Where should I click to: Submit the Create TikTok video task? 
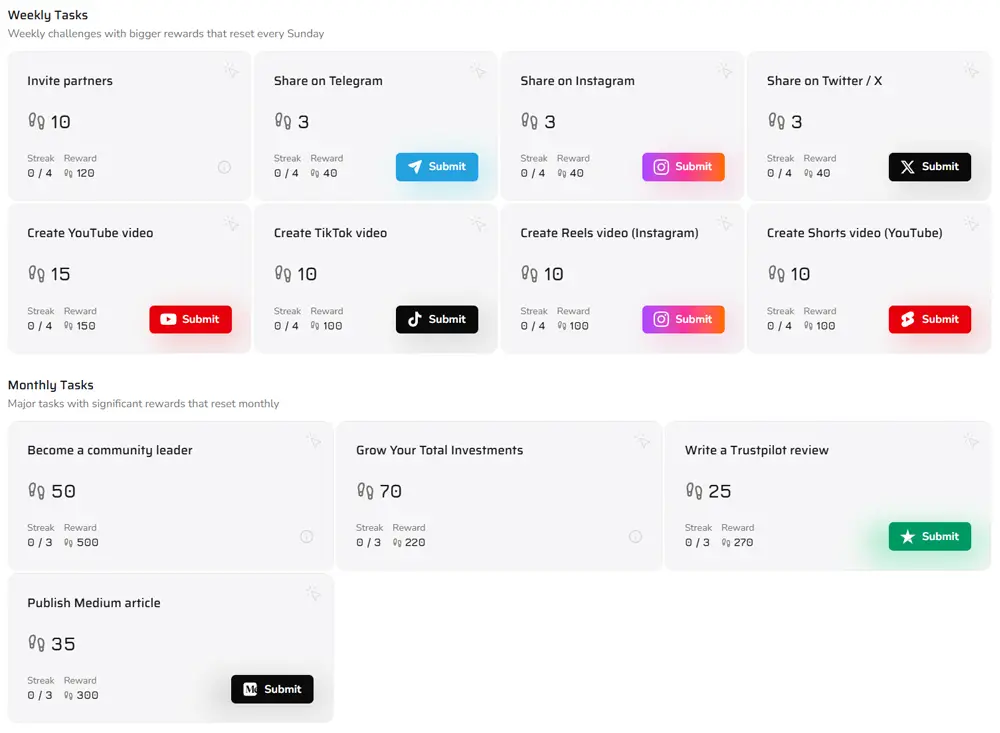[437, 319]
